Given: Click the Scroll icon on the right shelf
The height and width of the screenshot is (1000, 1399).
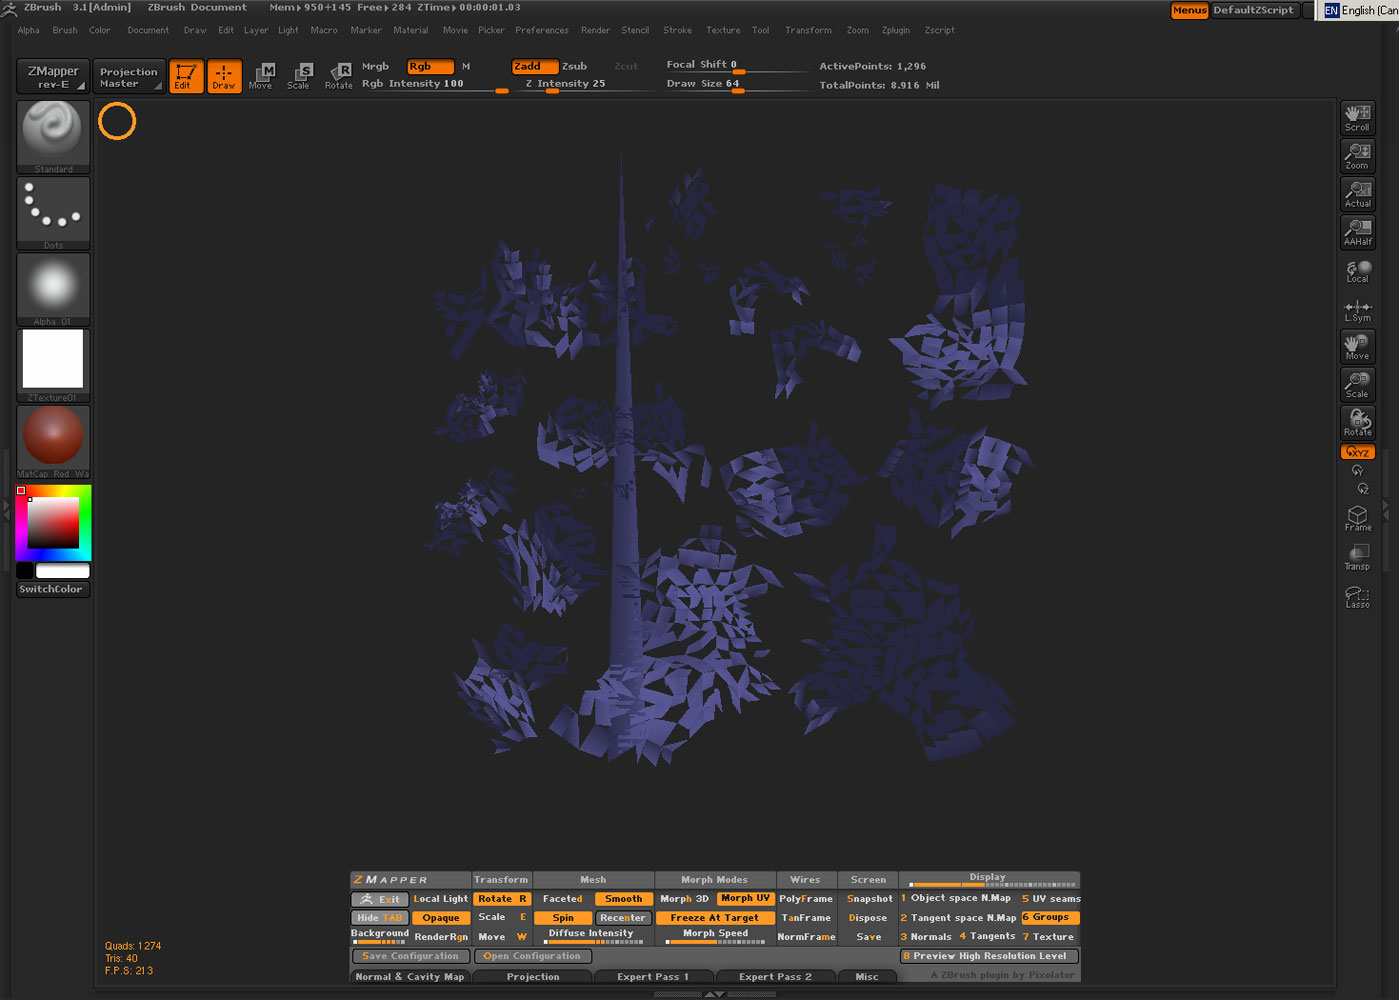Looking at the screenshot, I should click(1357, 117).
